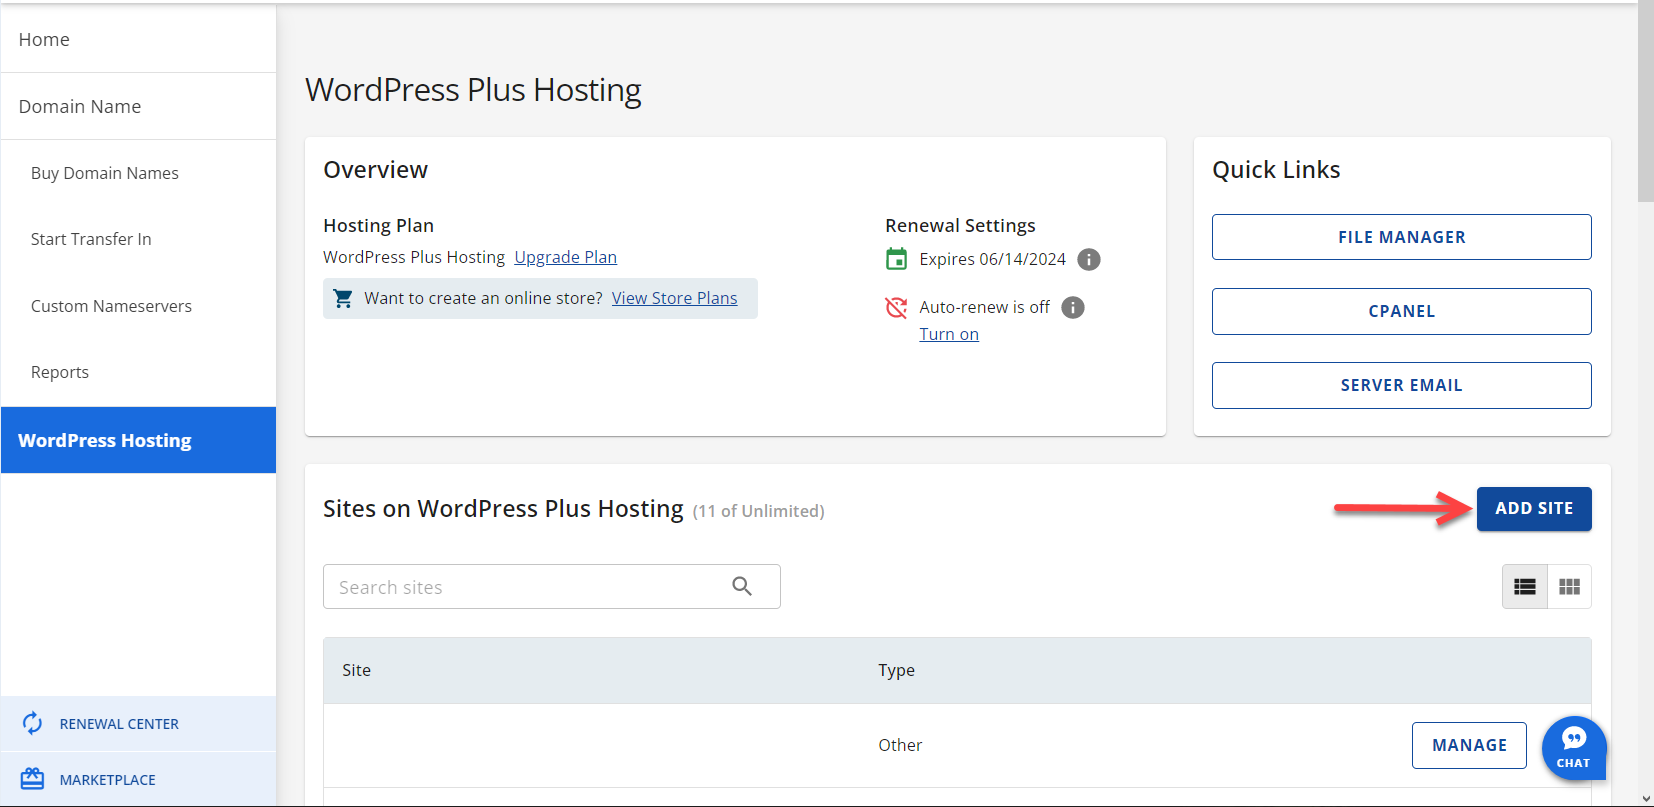
Task: Click the Type column header
Action: pyautogui.click(x=896, y=670)
